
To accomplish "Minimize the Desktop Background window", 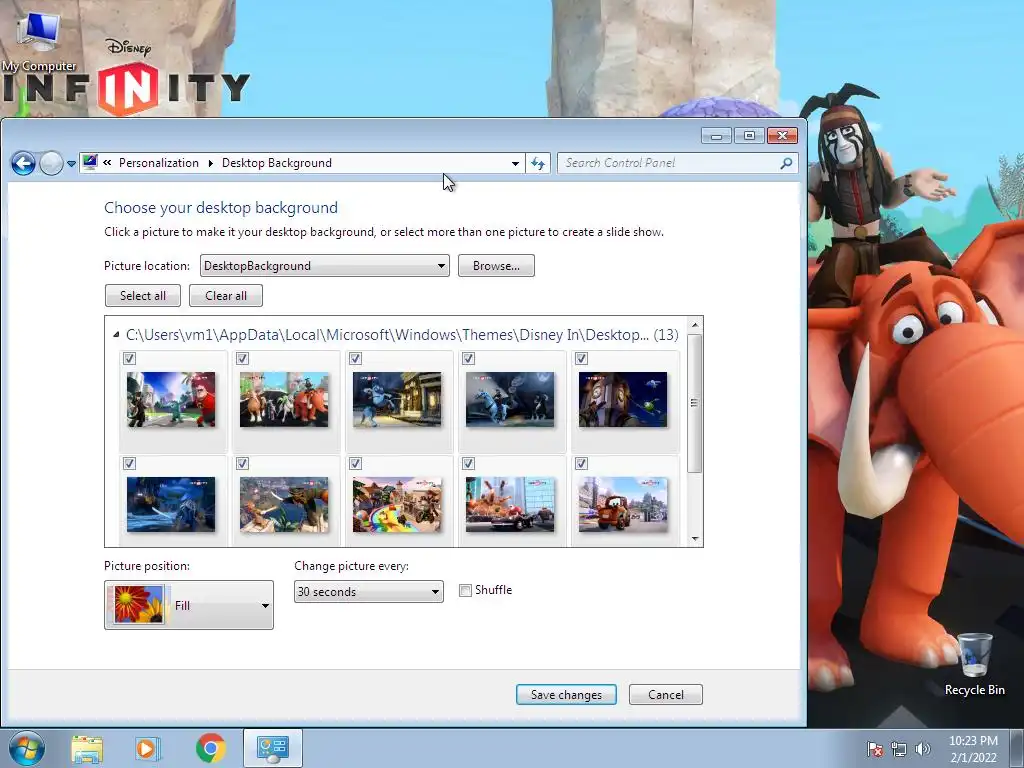I will point(716,136).
